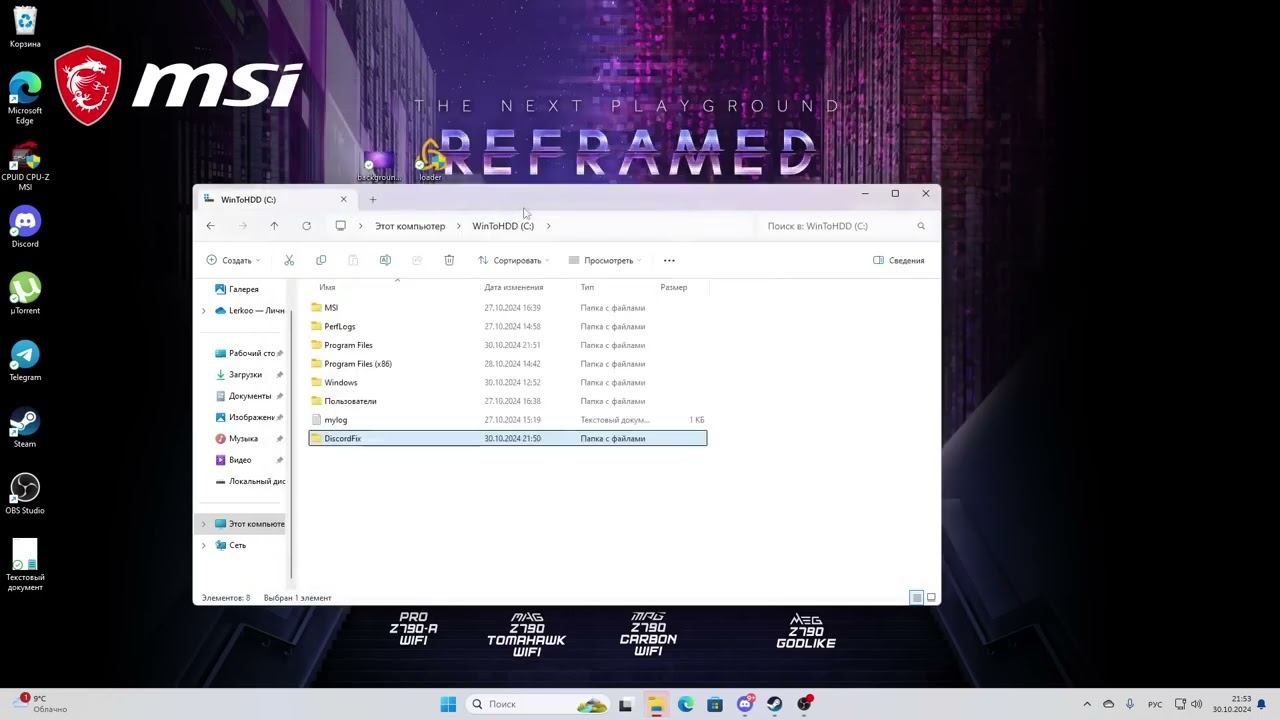The height and width of the screenshot is (720, 1280).
Task: Open Discord from the taskbar
Action: coord(745,704)
